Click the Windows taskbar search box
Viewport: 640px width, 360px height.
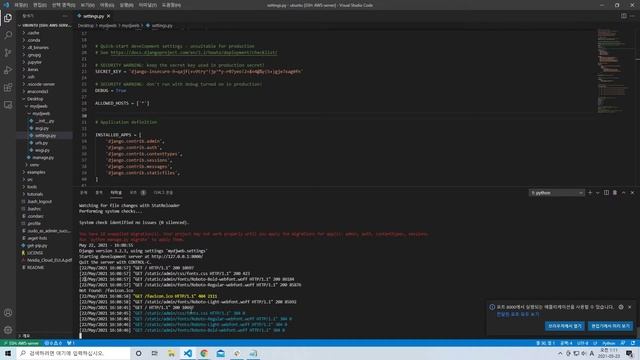click(73, 353)
